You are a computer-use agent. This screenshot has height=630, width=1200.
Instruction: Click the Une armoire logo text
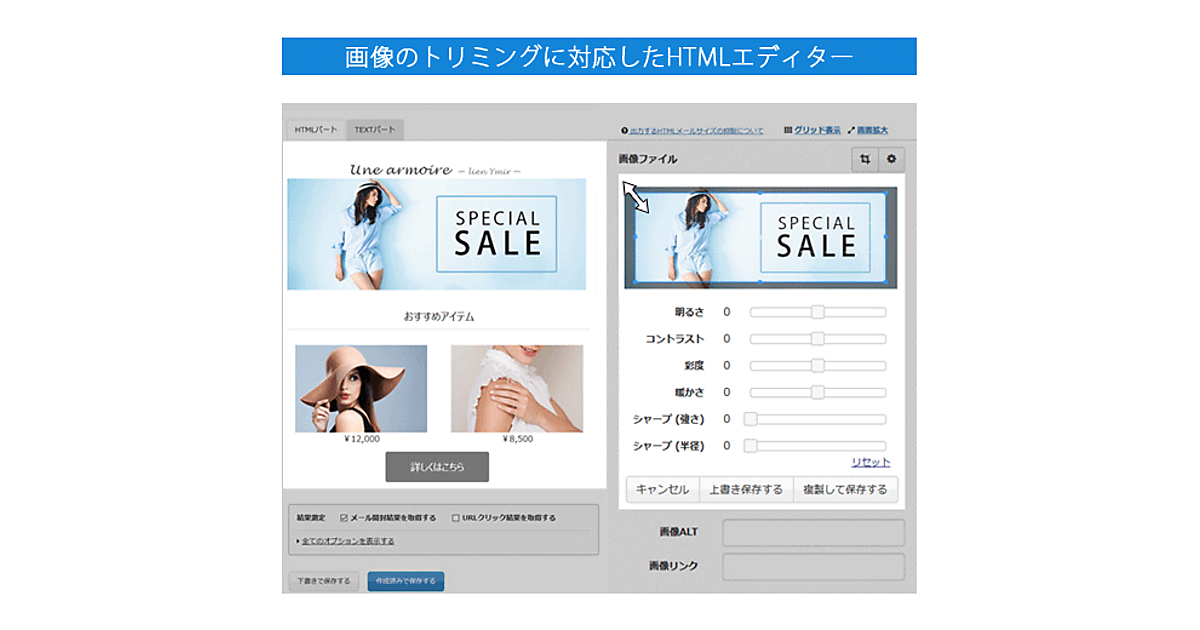(x=400, y=170)
